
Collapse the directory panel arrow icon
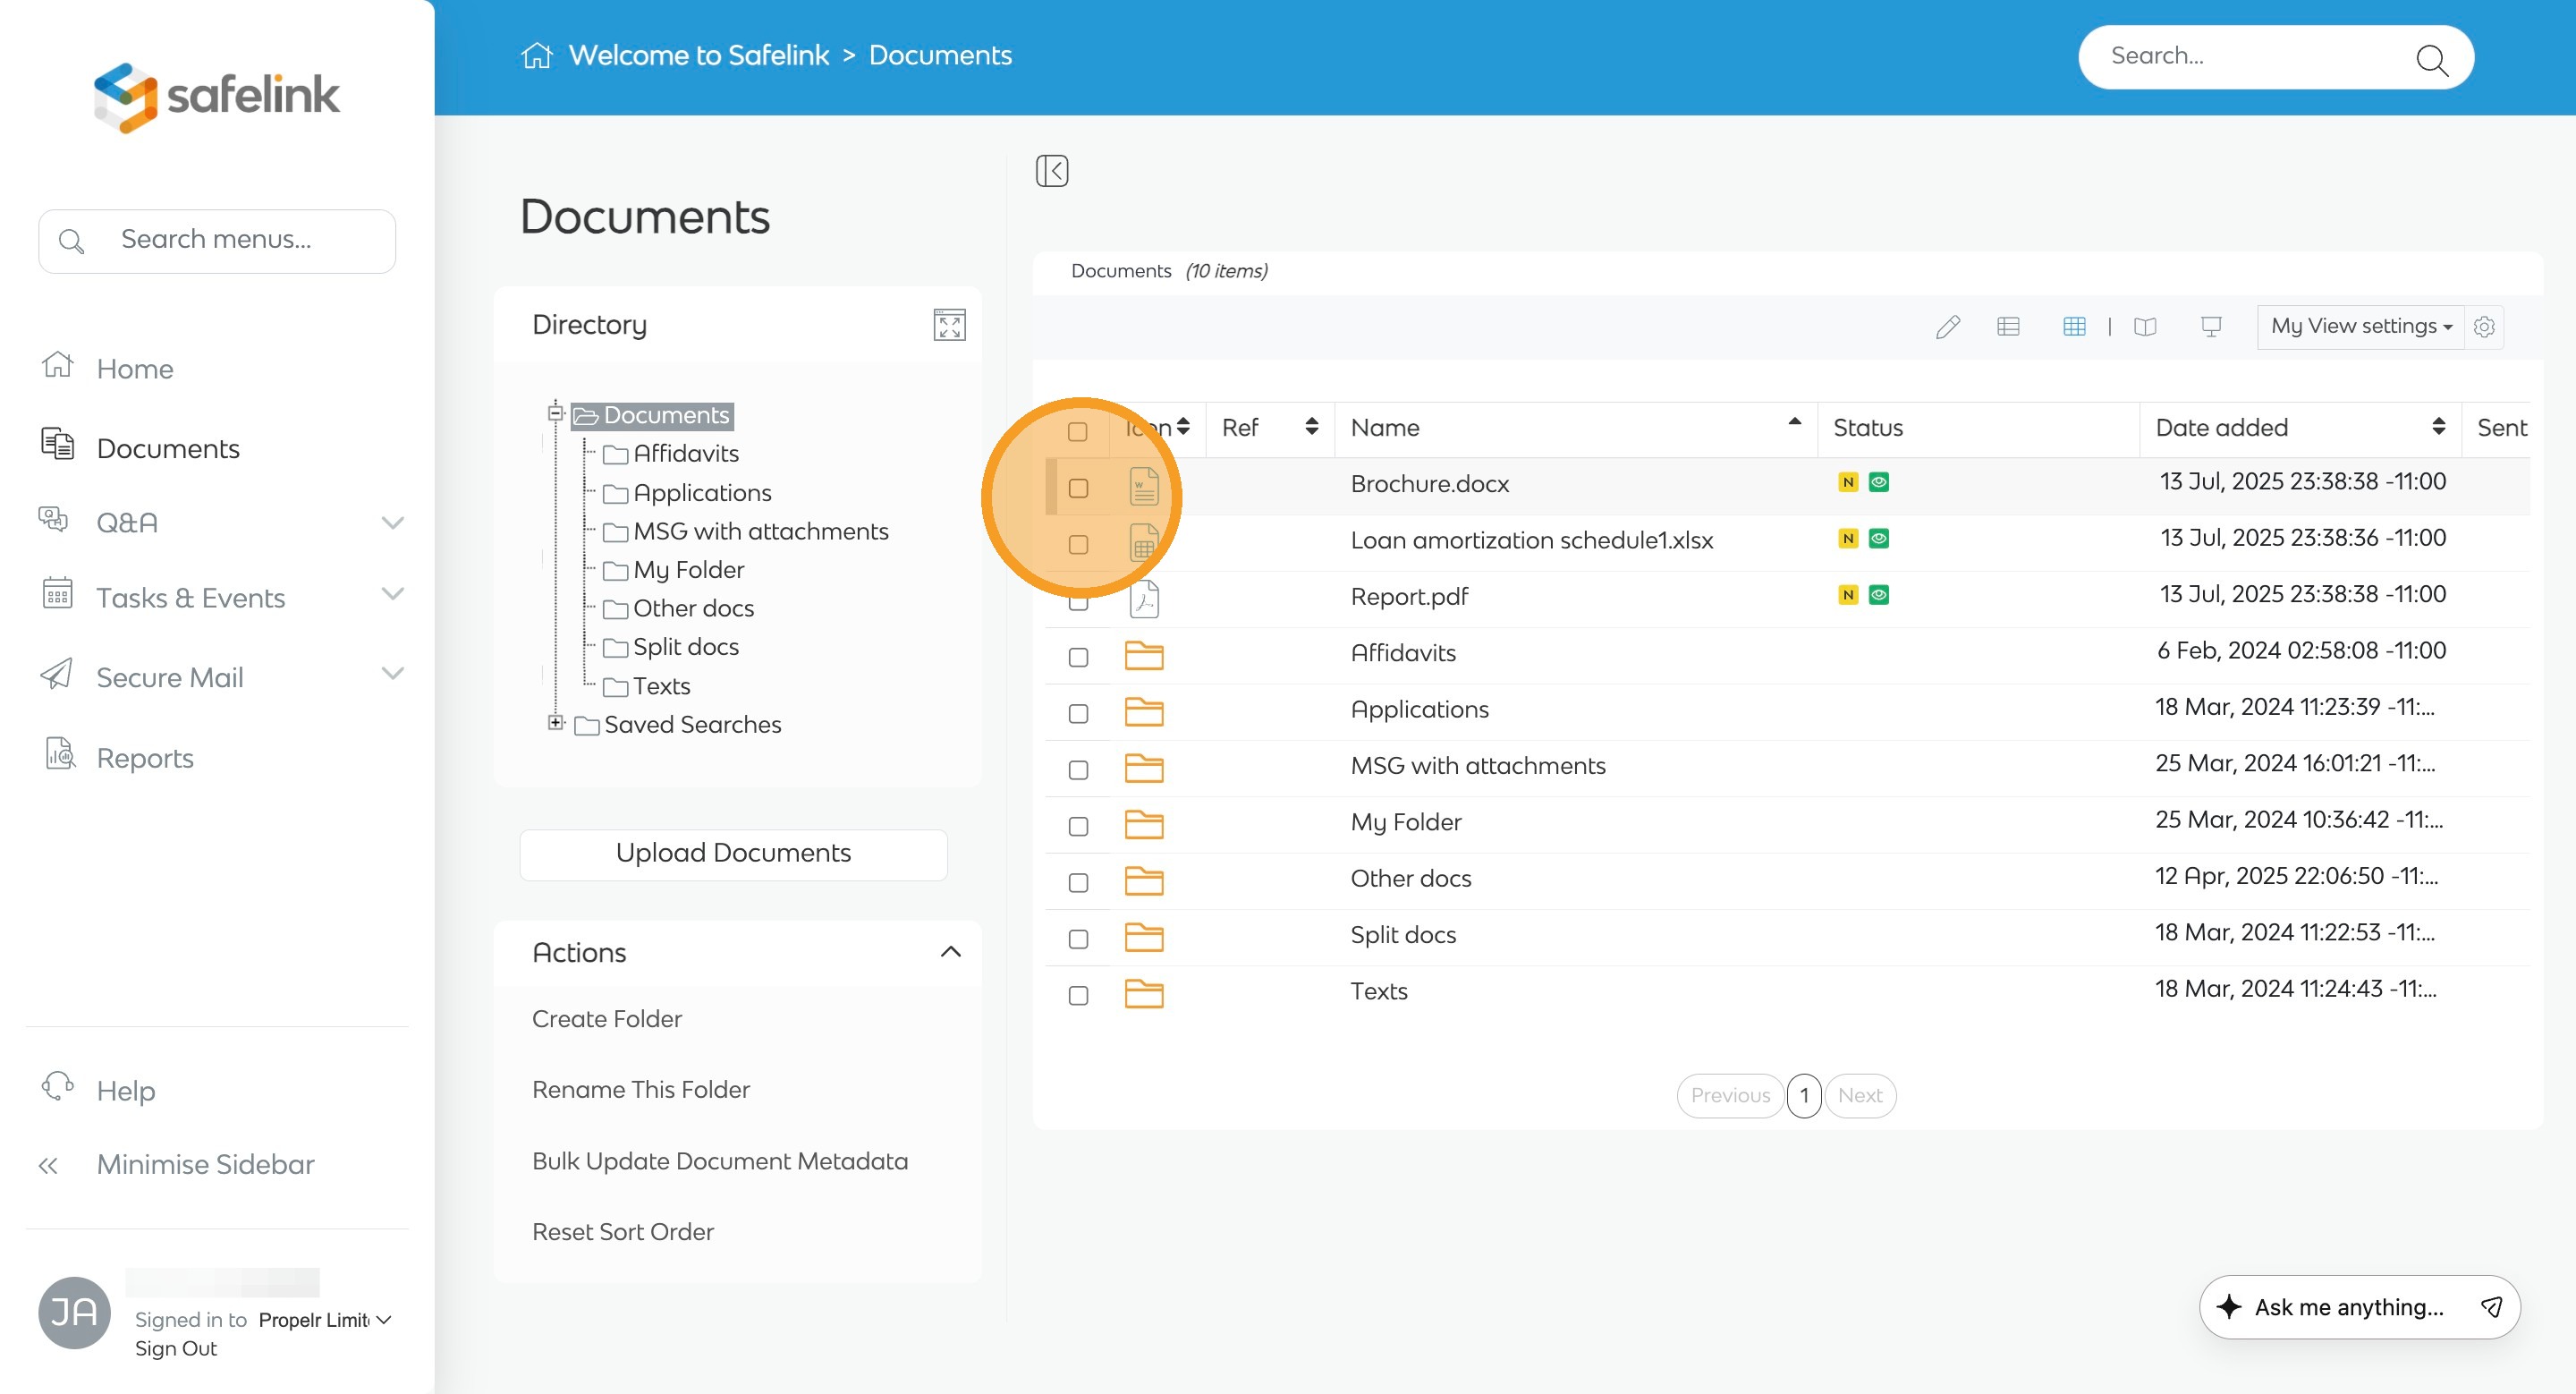(x=1052, y=171)
